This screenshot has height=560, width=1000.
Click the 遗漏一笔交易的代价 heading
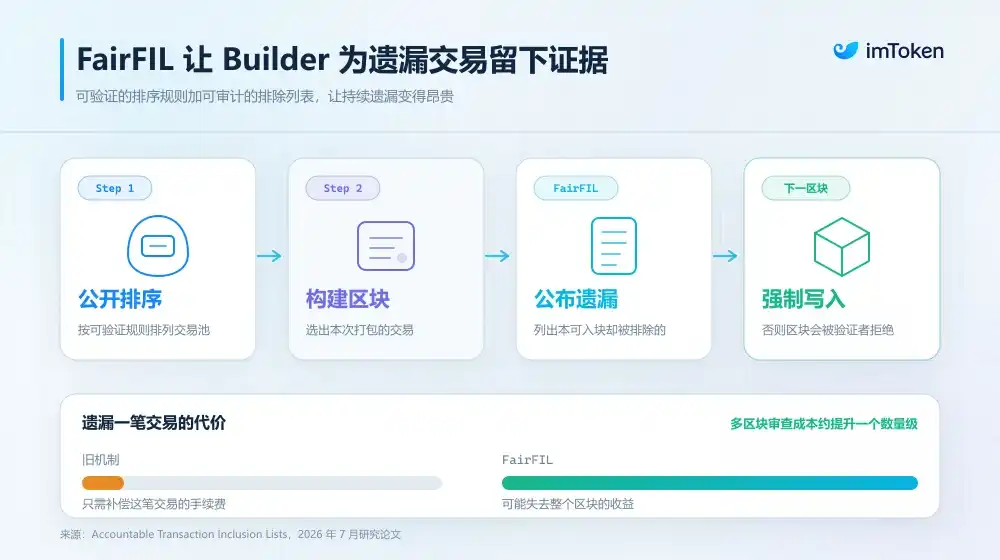click(x=154, y=423)
